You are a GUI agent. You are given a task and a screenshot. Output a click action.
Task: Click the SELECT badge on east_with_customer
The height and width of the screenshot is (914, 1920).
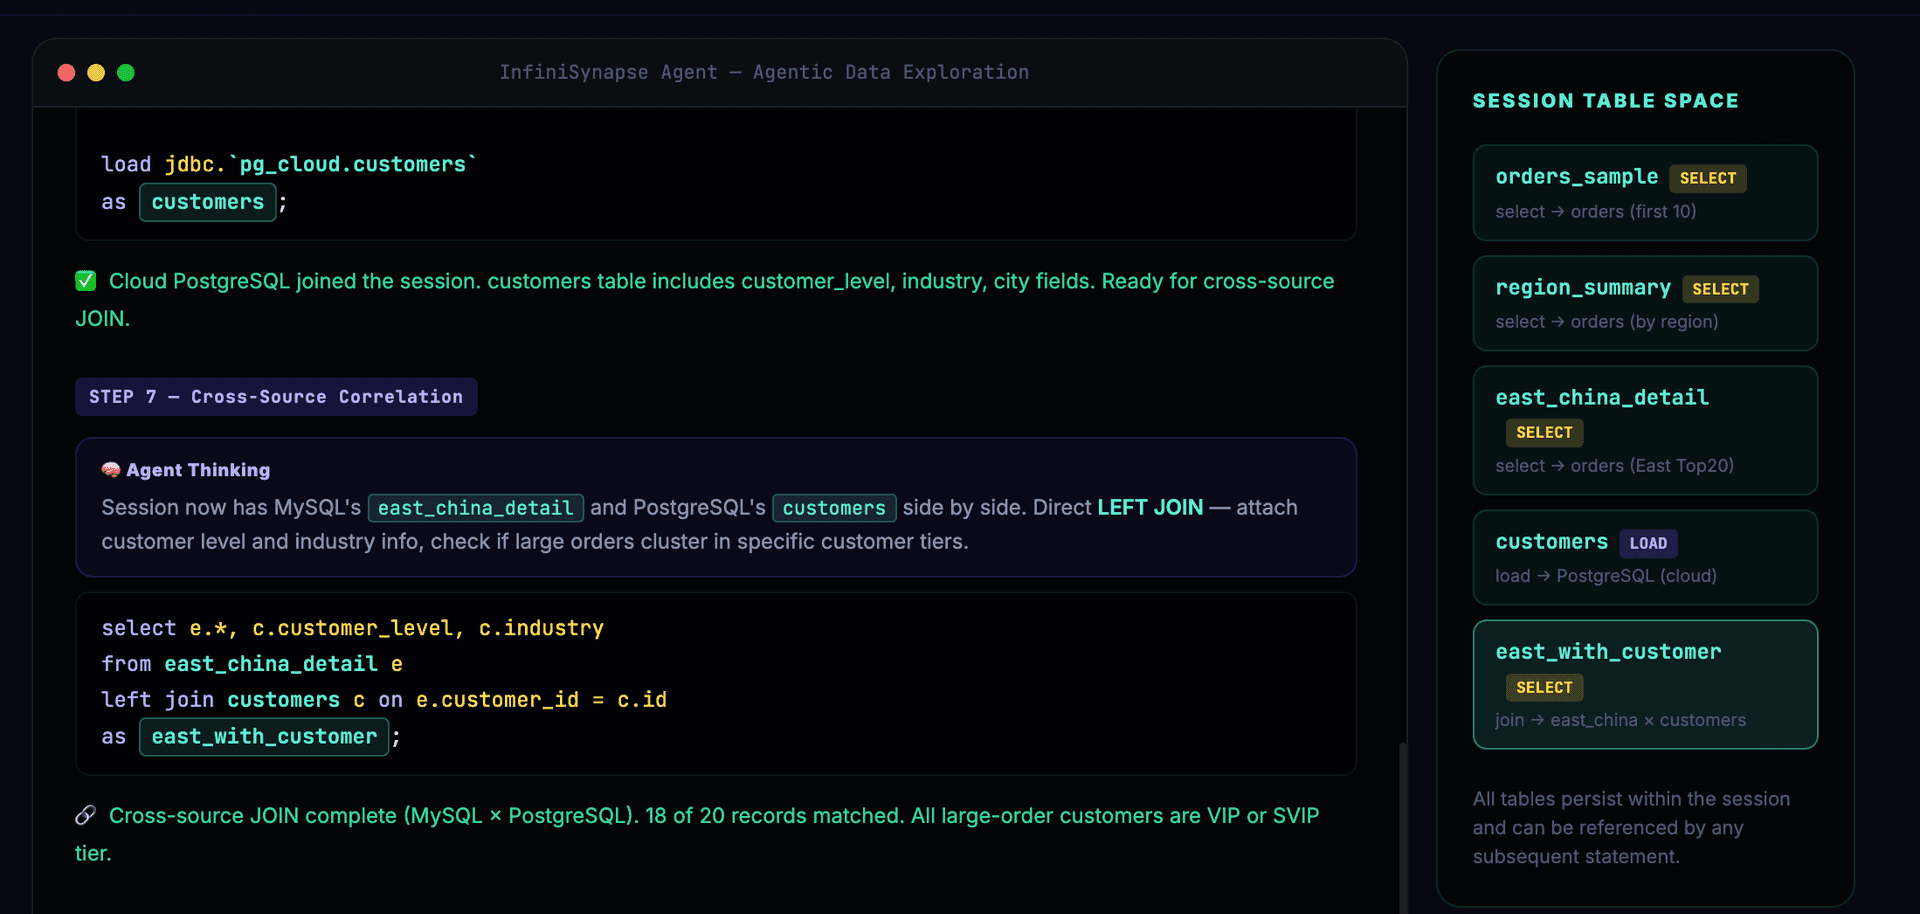pos(1543,687)
